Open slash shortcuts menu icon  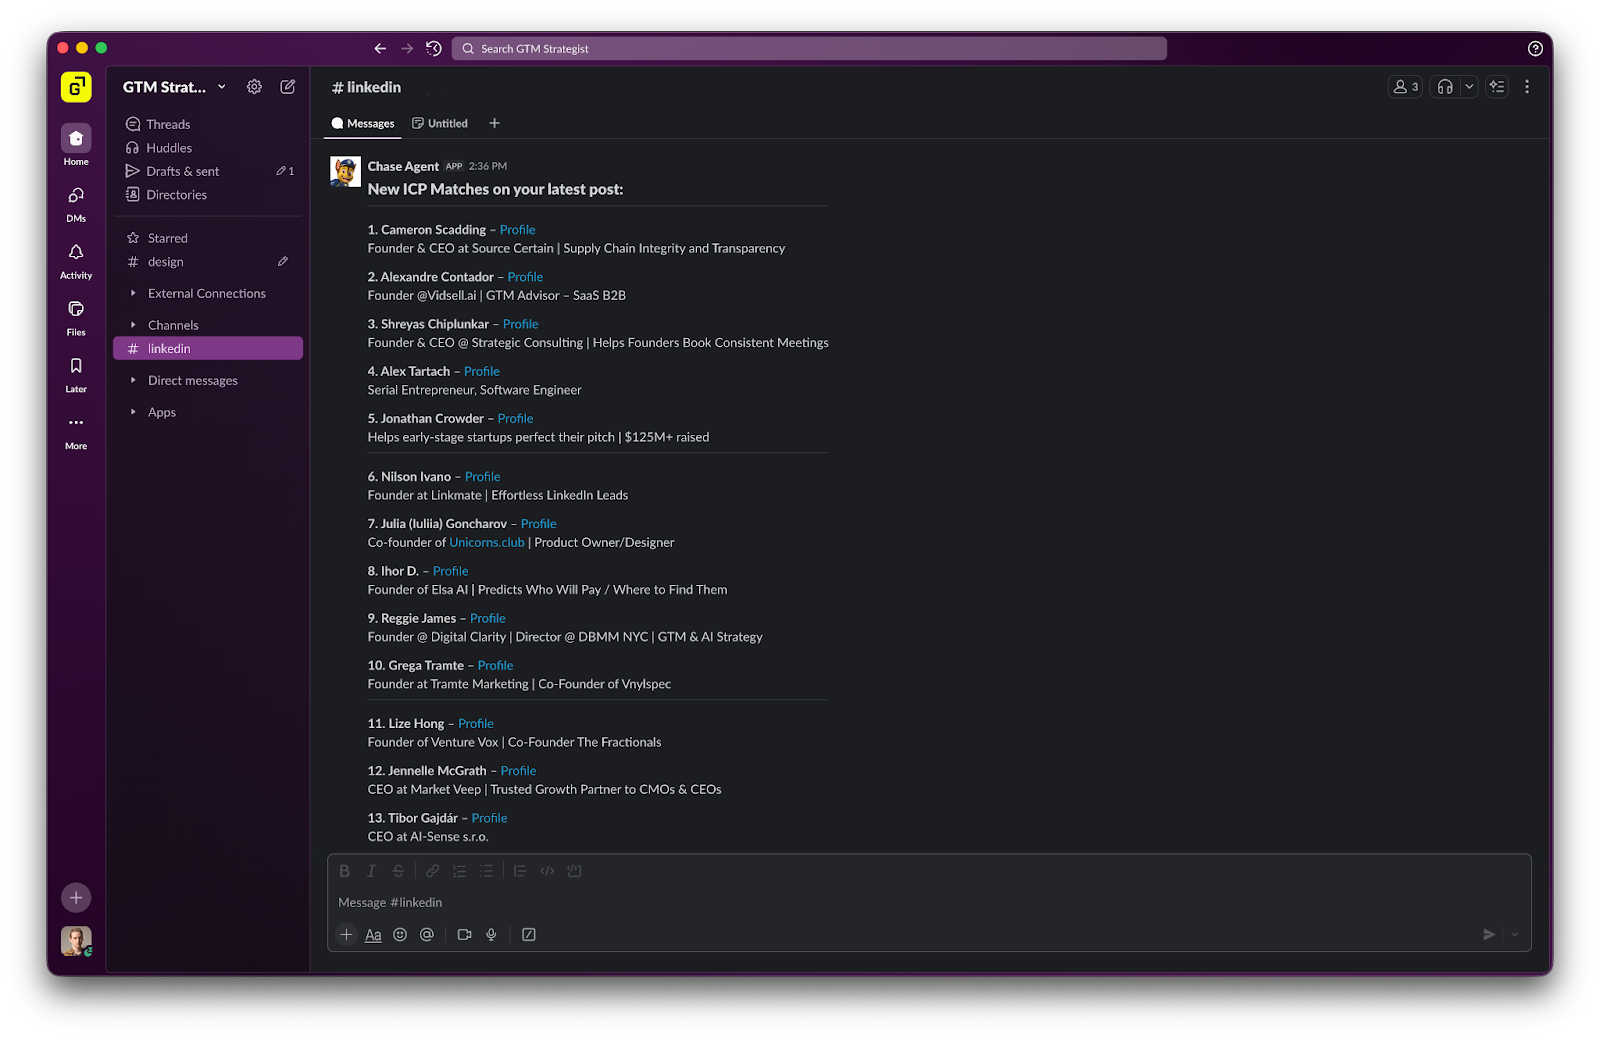tap(529, 934)
